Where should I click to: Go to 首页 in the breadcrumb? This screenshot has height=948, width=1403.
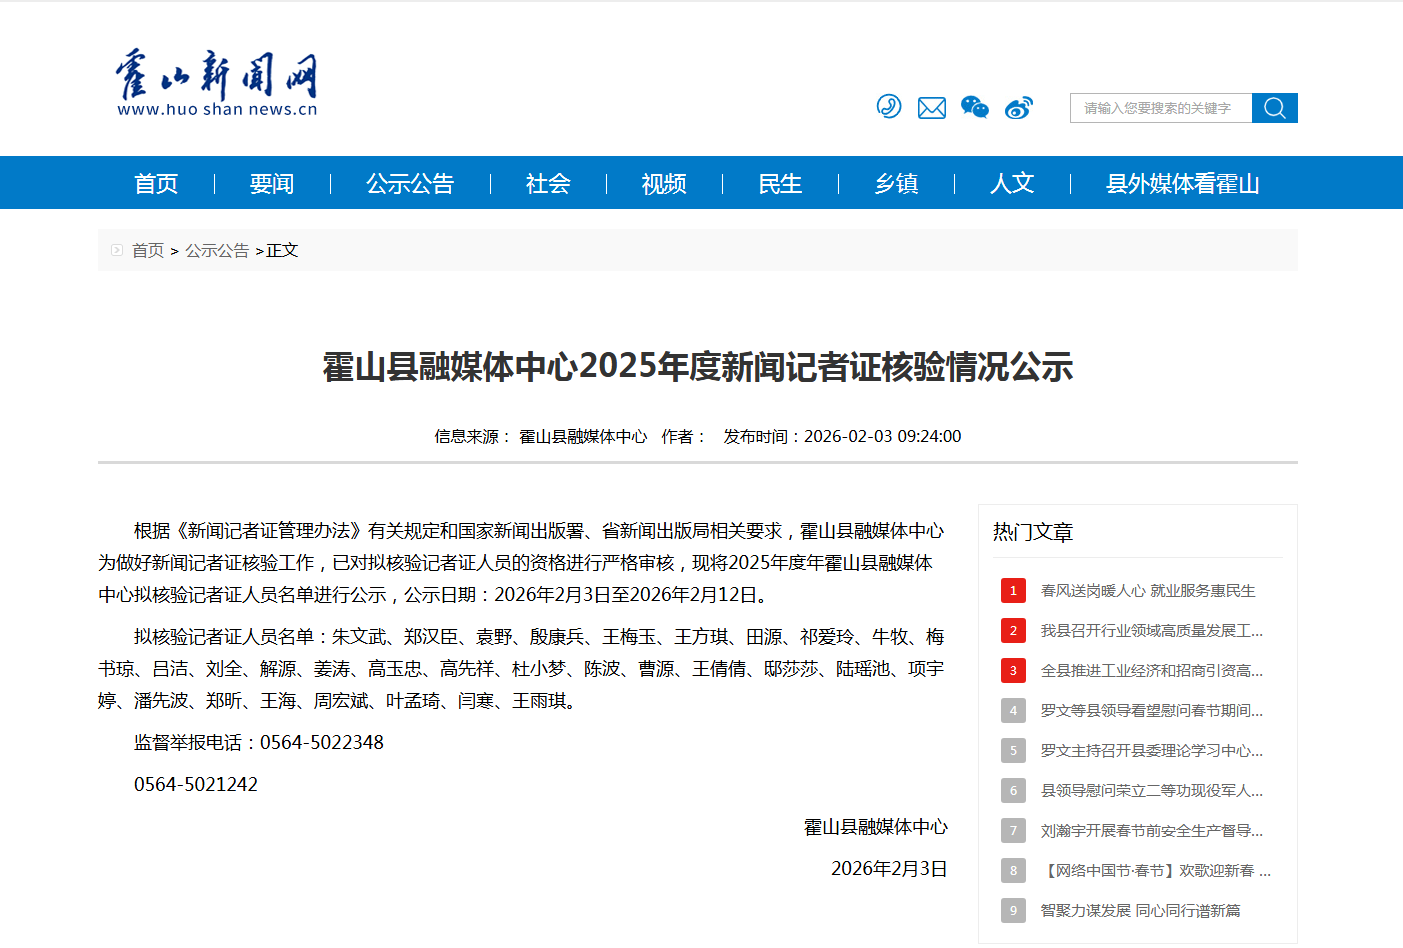pyautogui.click(x=148, y=250)
